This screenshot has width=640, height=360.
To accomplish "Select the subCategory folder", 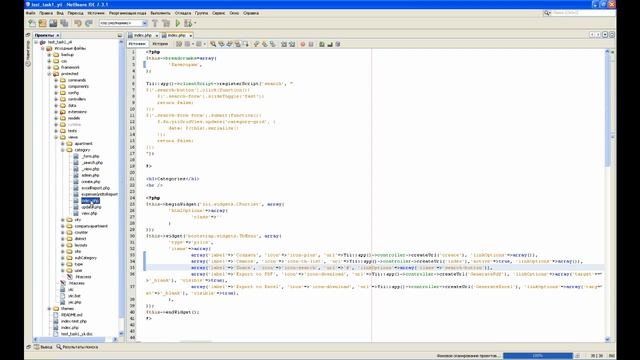I will click(x=85, y=258).
